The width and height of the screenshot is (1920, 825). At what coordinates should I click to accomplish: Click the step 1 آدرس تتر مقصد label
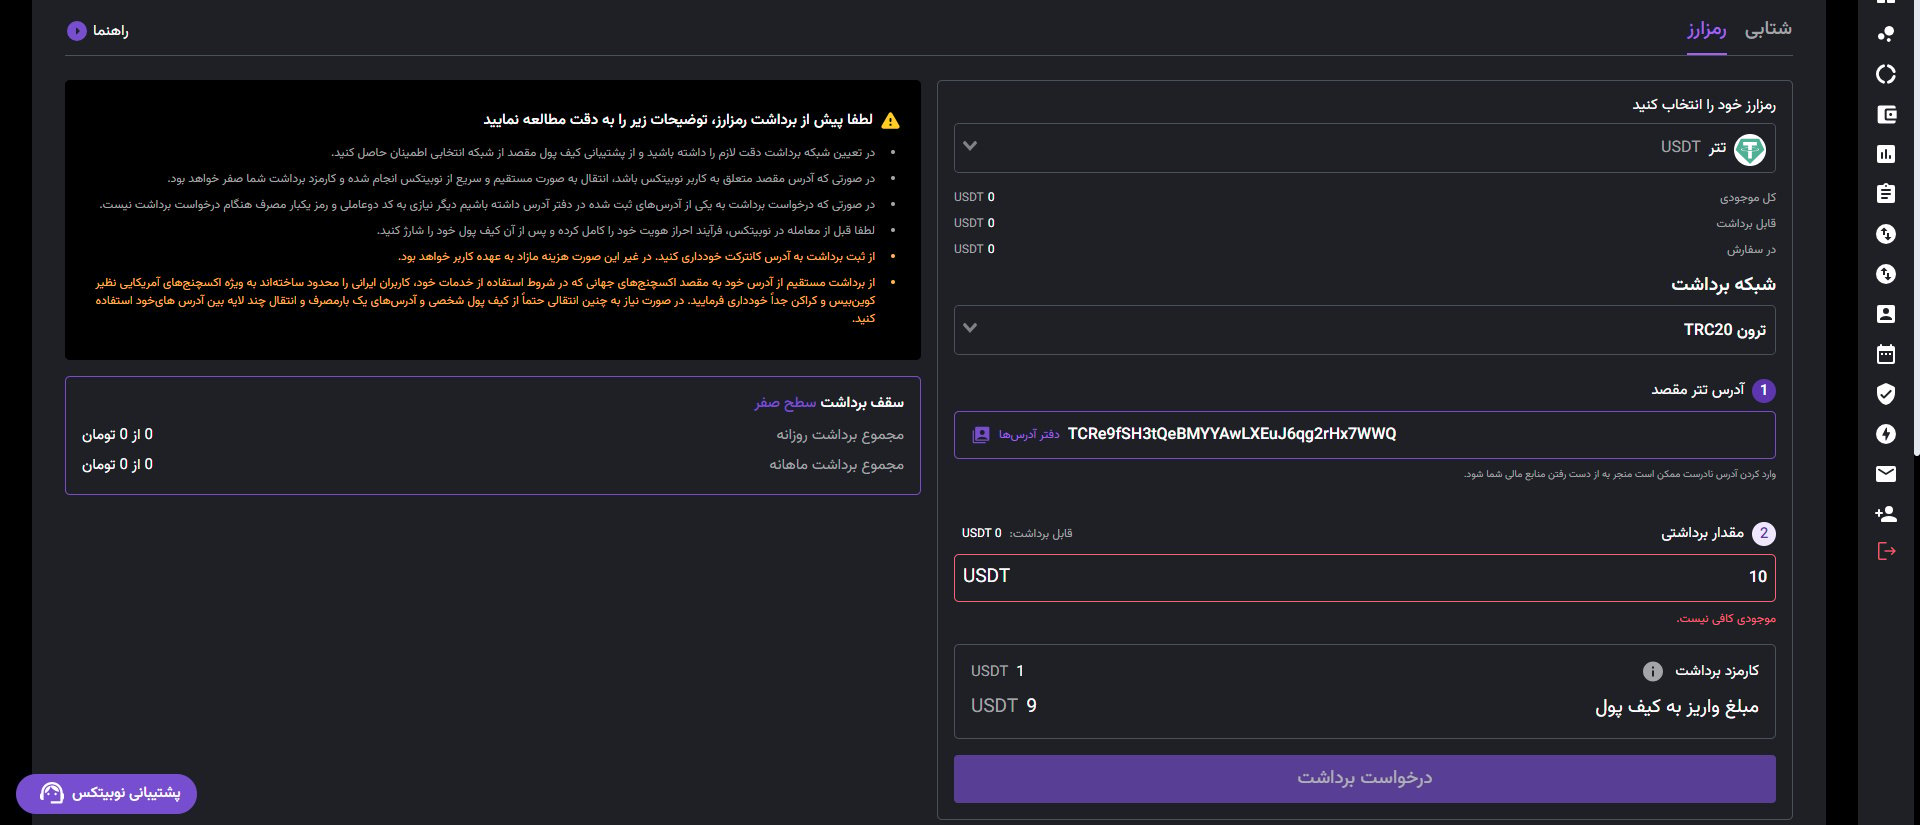tap(1698, 390)
